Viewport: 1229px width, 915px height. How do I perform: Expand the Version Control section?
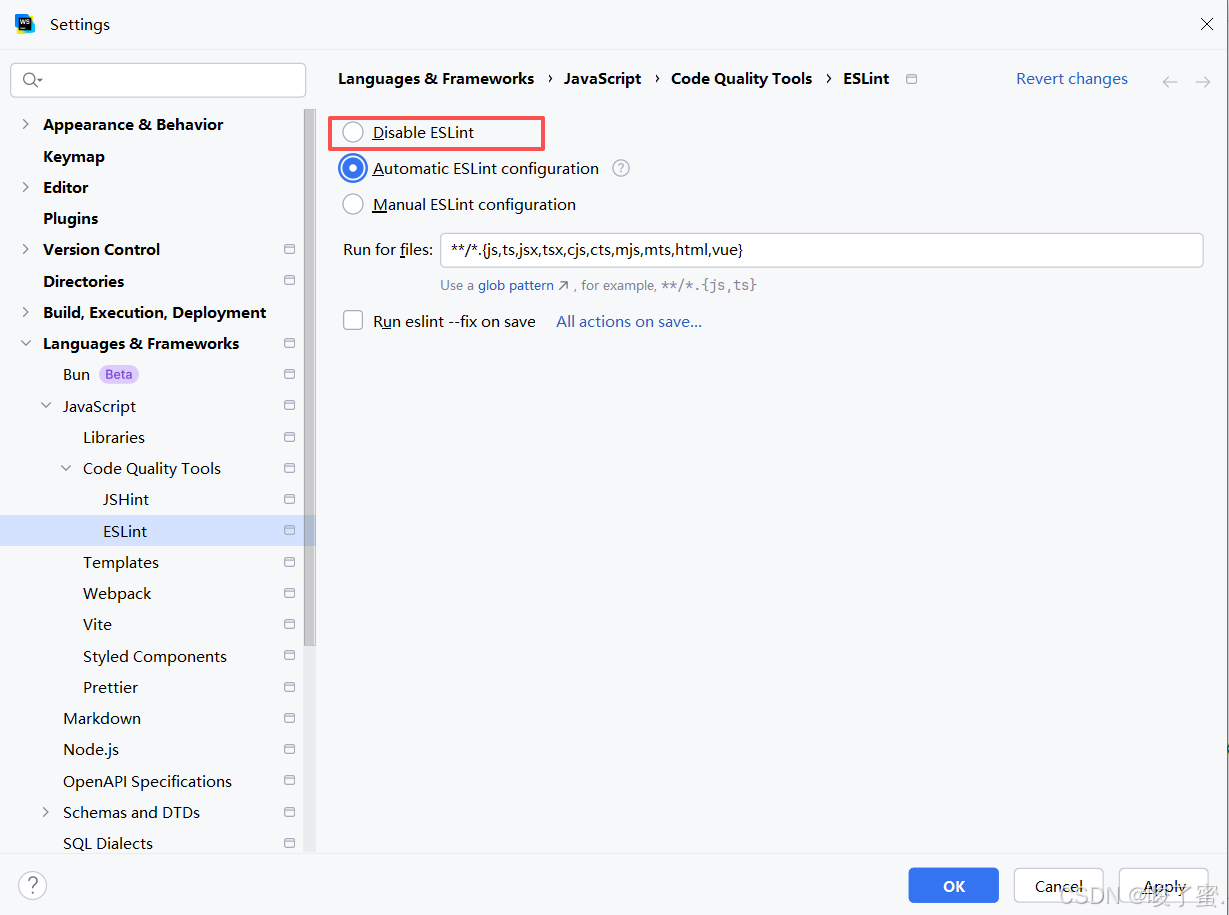pos(26,249)
